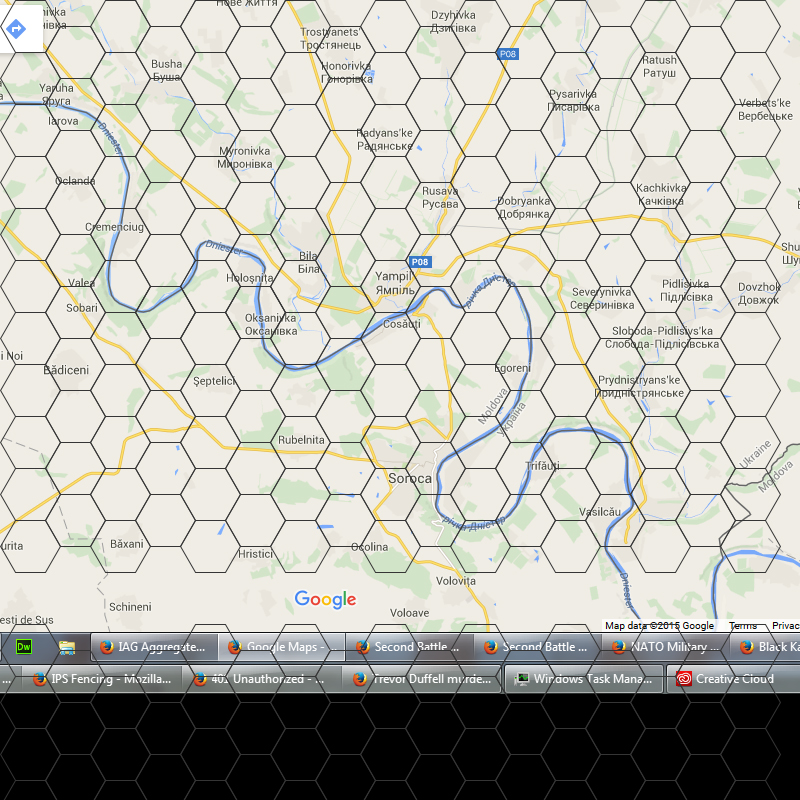
Task: Click the Severynivka Северинівка label
Action: (x=602, y=298)
